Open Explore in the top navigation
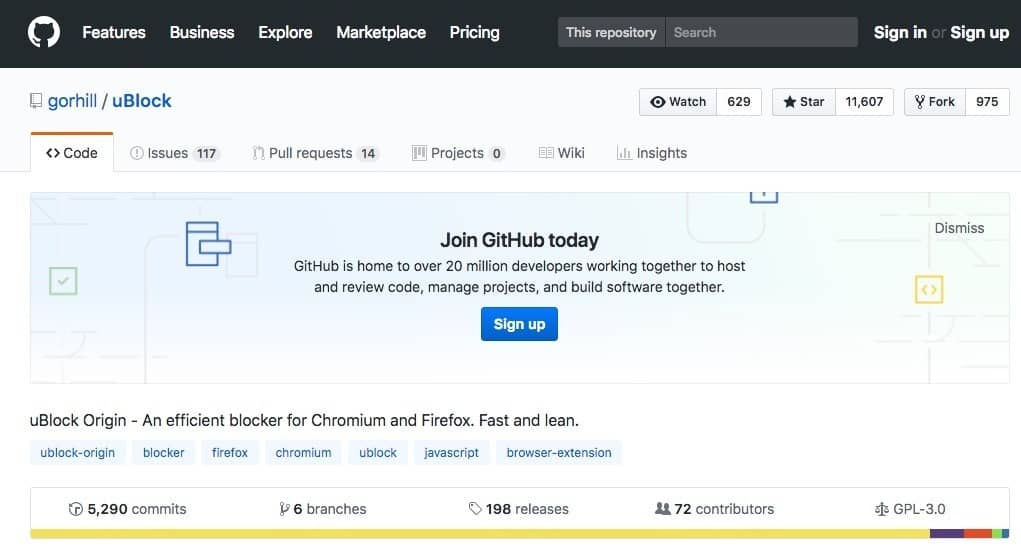 tap(285, 33)
